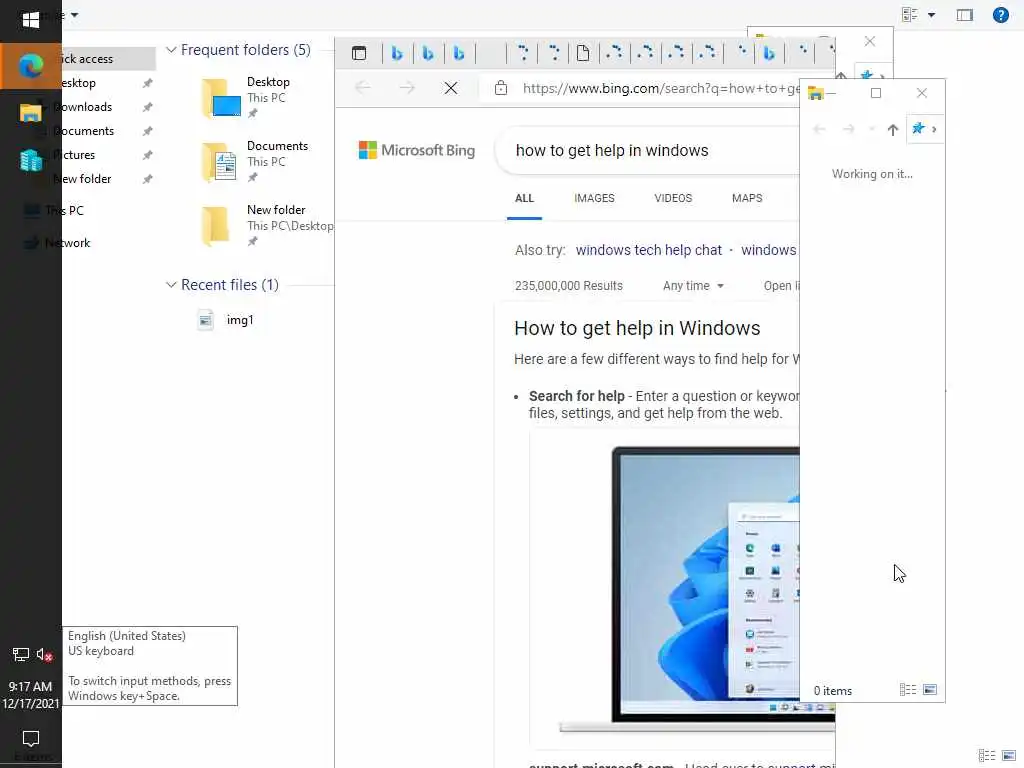Screen dimensions: 1024x768
Task: Switch to the IMAGES results tab
Action: (594, 199)
